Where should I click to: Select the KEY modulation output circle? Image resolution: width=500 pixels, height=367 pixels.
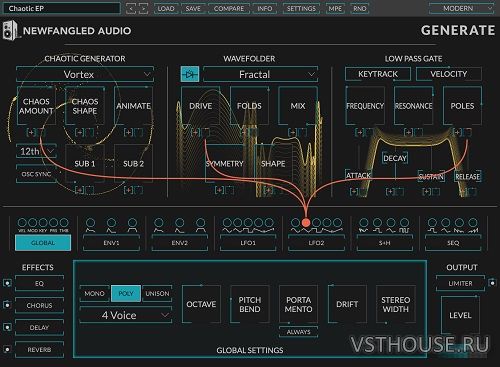[x=43, y=222]
